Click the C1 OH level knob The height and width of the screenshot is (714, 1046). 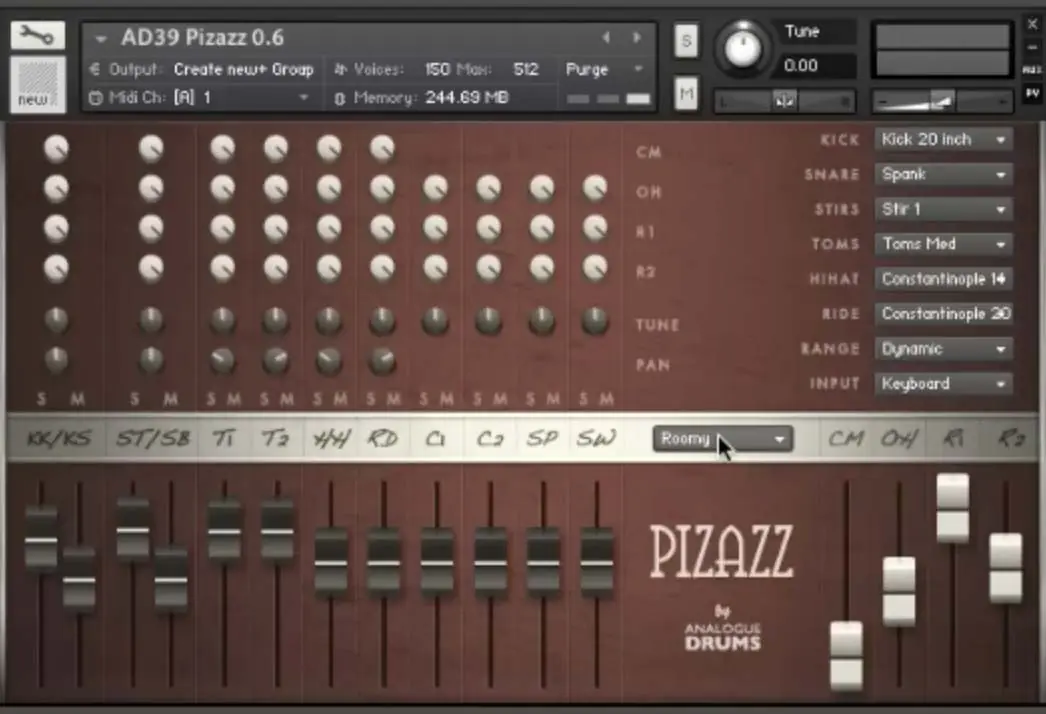[x=436, y=188]
